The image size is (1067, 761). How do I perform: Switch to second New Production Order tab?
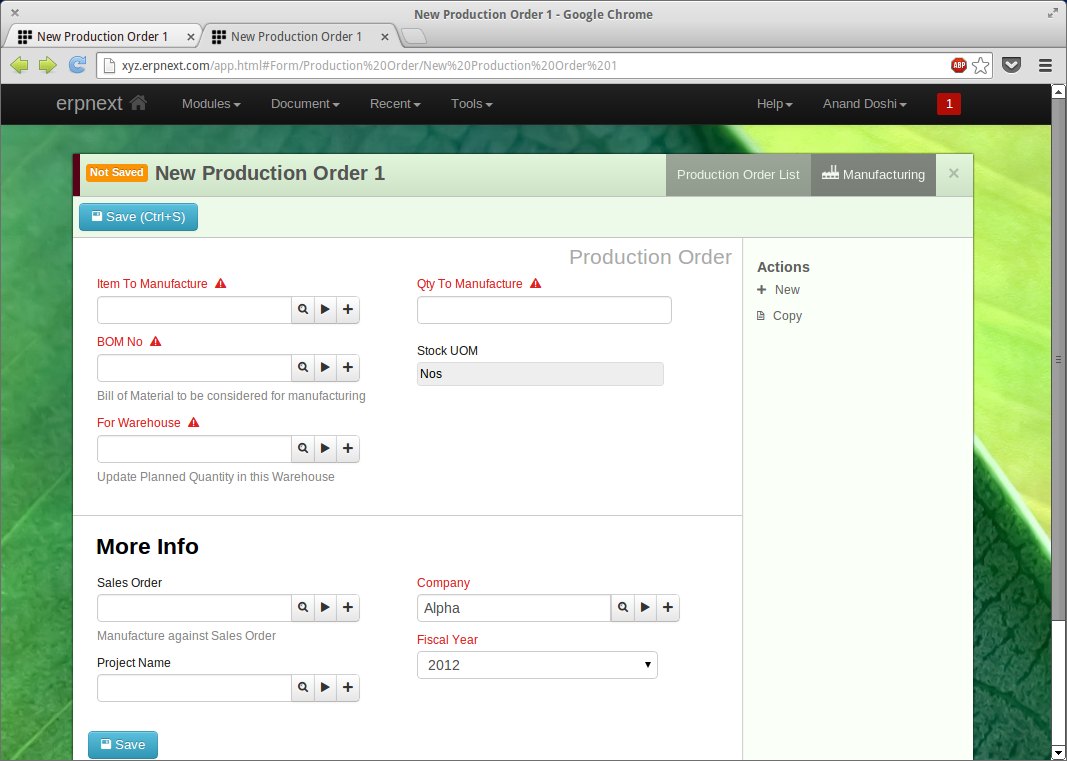pyautogui.click(x=297, y=37)
